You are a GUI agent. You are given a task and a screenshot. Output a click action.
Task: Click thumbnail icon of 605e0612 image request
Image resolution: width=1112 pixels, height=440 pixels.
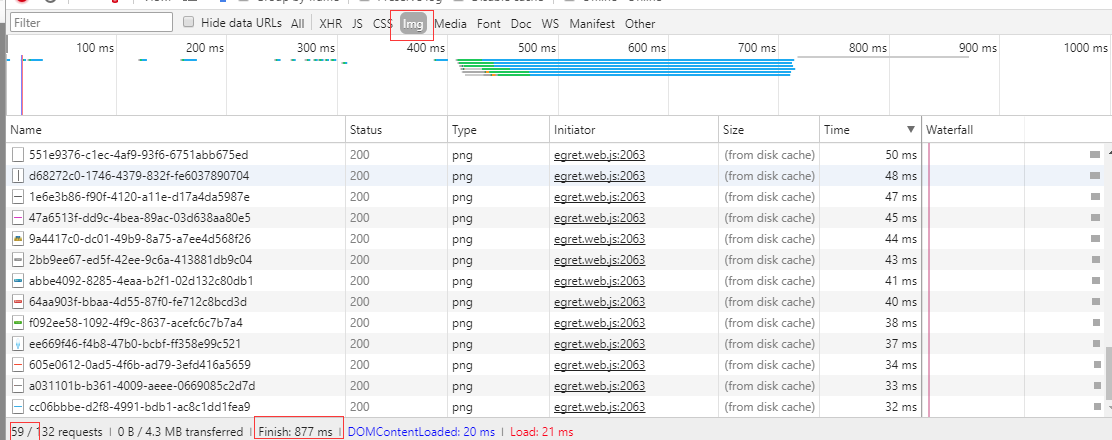click(17, 365)
